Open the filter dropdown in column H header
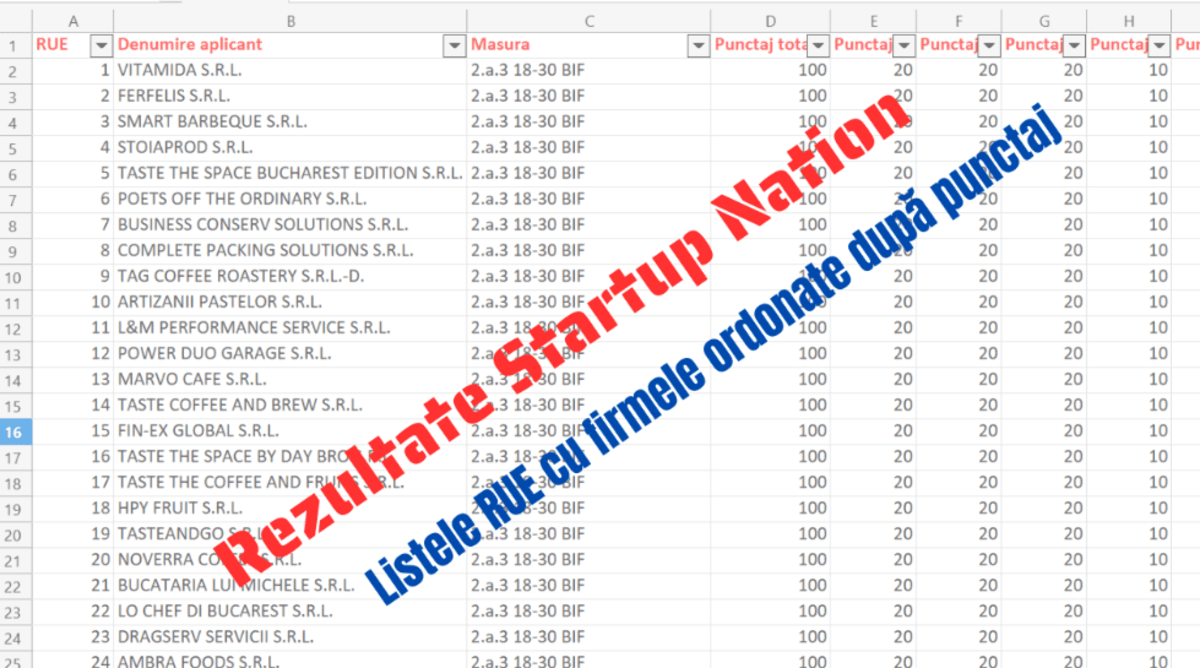 [1159, 45]
